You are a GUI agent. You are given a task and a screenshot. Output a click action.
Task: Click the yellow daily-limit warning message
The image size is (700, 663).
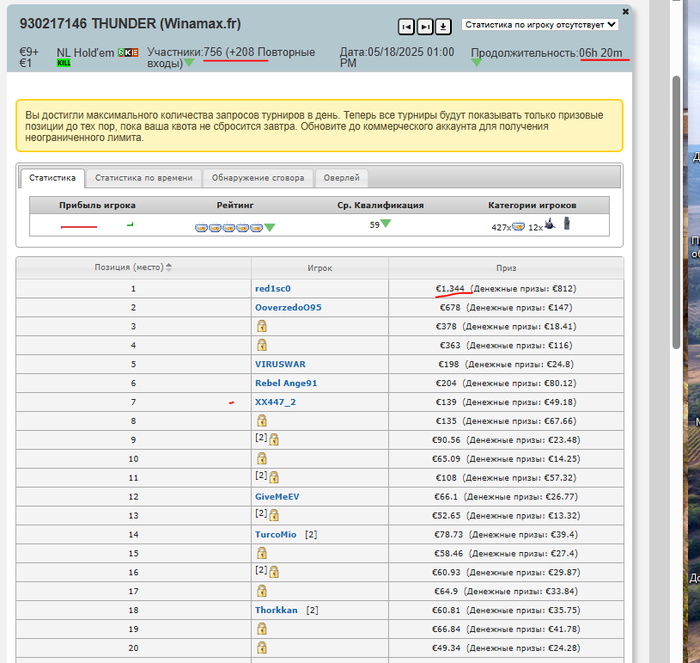click(x=319, y=126)
